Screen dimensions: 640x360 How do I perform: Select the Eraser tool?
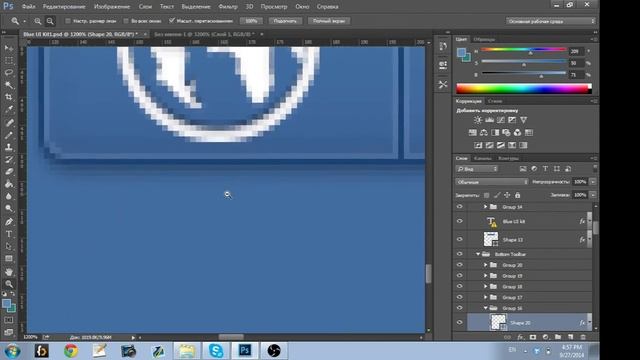click(x=9, y=172)
